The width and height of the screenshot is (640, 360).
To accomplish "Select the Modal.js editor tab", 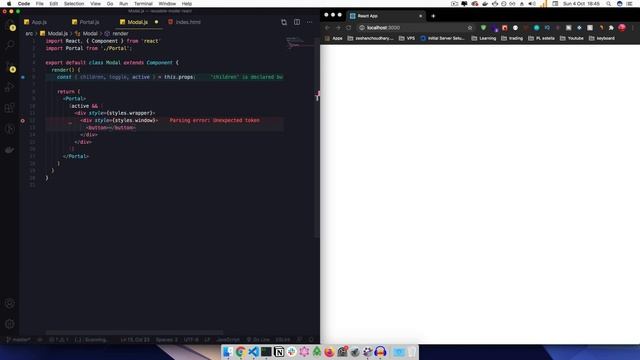I will click(138, 22).
